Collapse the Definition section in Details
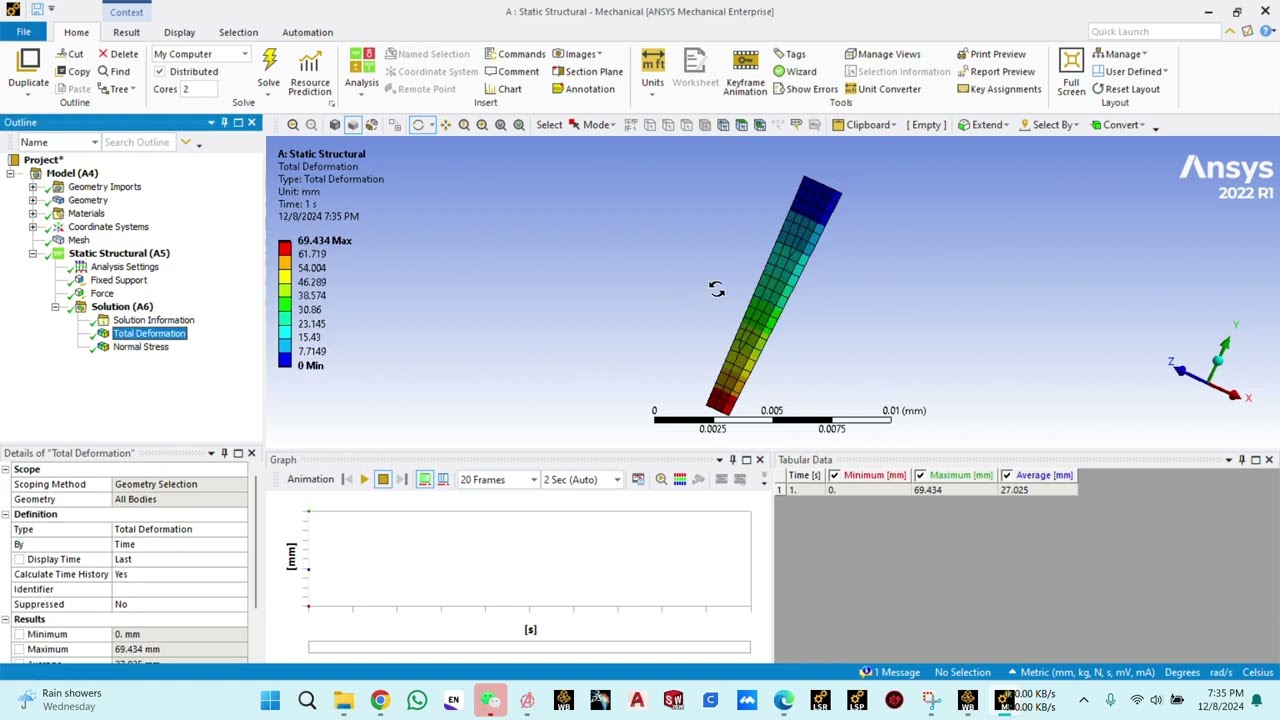Image resolution: width=1280 pixels, height=720 pixels. pos(6,514)
